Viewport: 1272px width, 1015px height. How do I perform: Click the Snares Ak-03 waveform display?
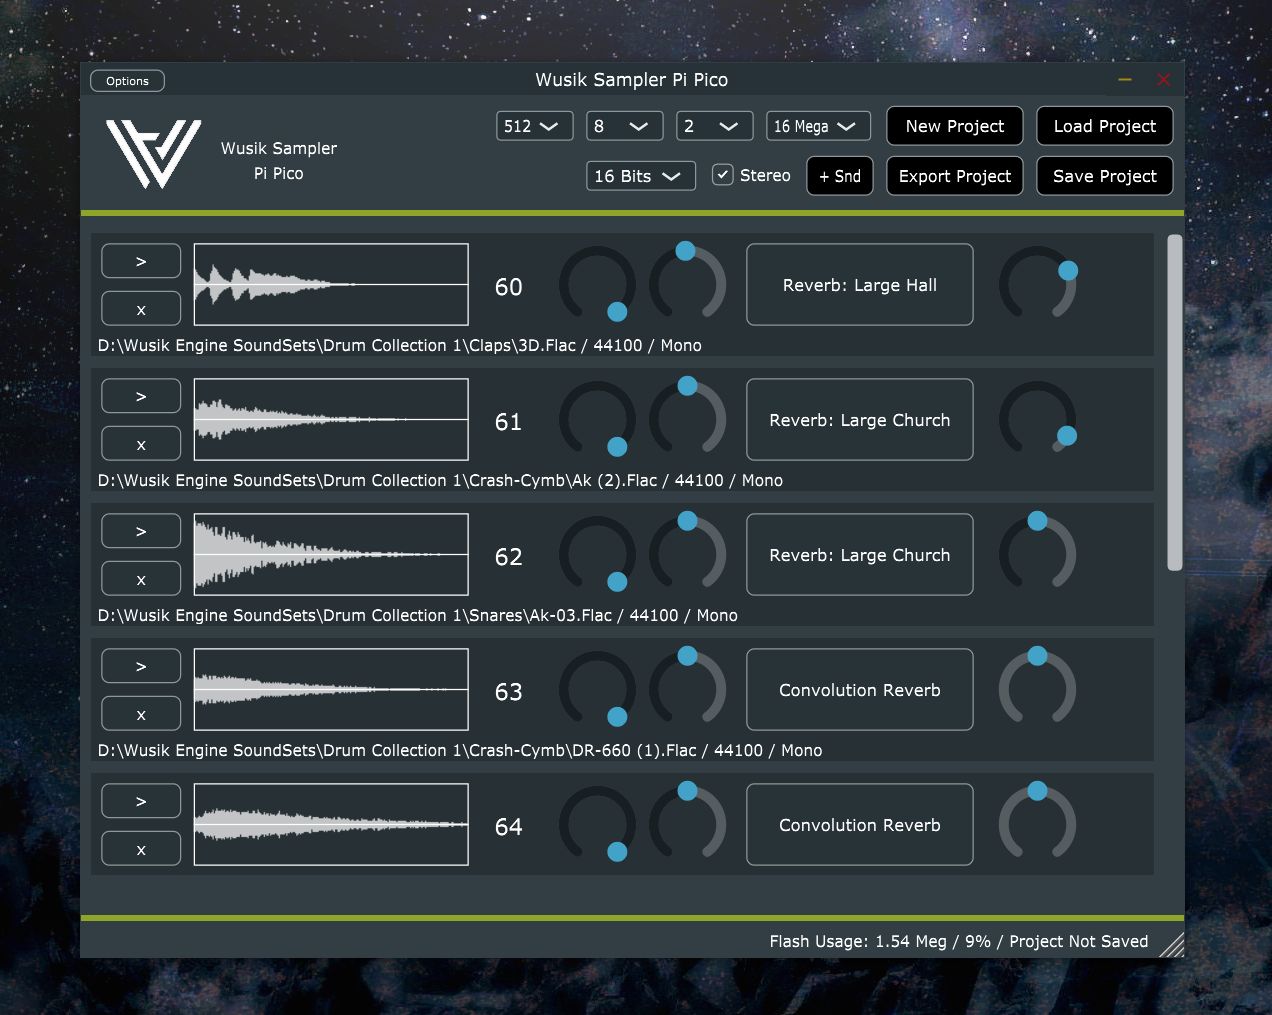(331, 555)
